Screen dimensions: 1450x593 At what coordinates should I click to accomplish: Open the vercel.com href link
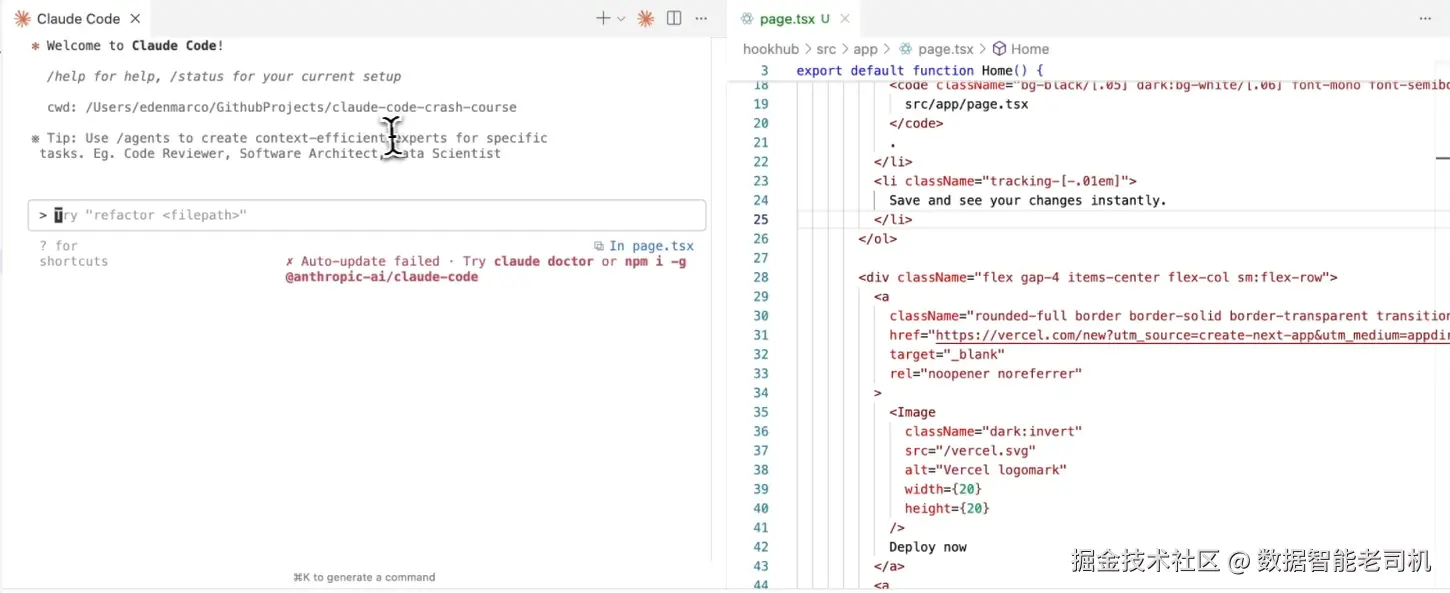click(x=1192, y=335)
